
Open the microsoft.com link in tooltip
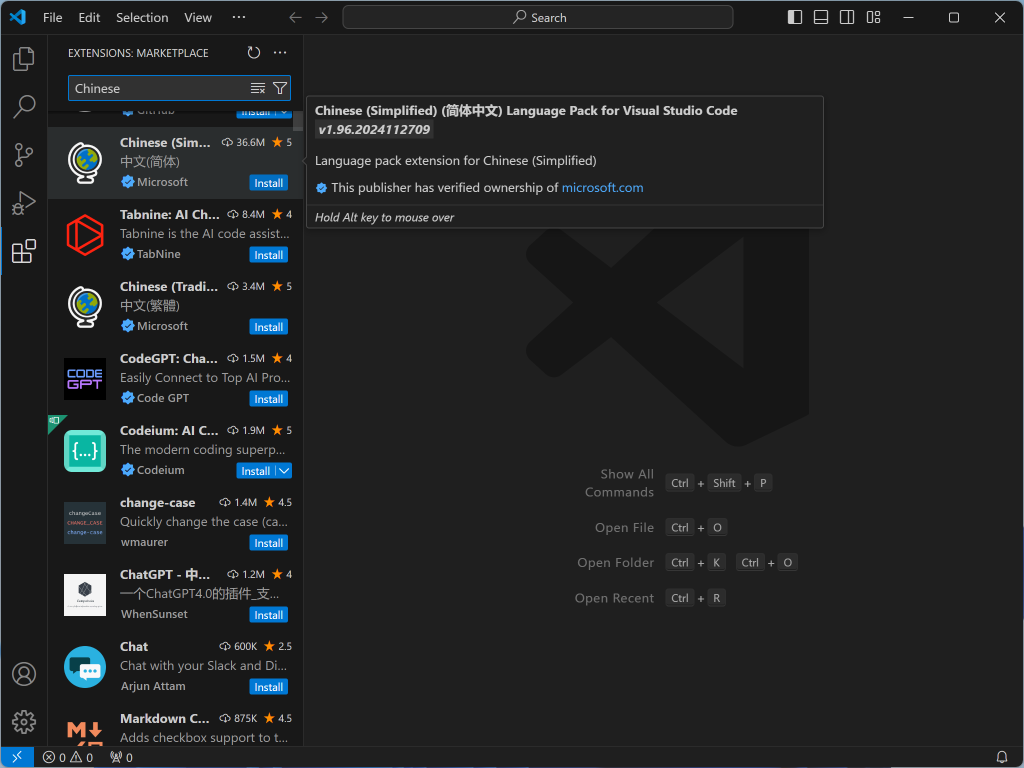click(602, 187)
